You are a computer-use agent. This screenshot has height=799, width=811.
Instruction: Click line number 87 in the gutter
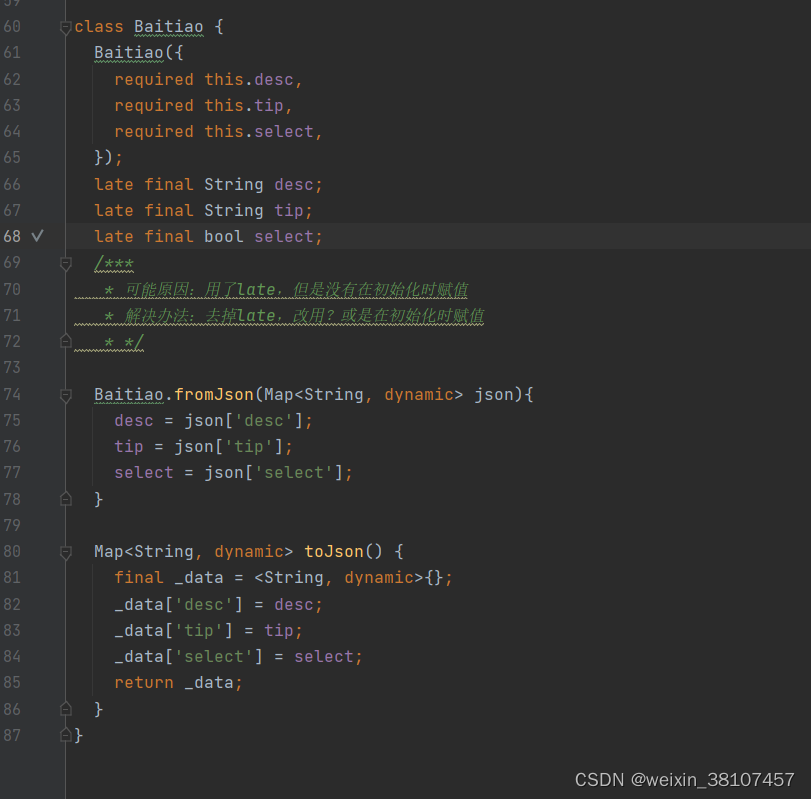point(12,735)
